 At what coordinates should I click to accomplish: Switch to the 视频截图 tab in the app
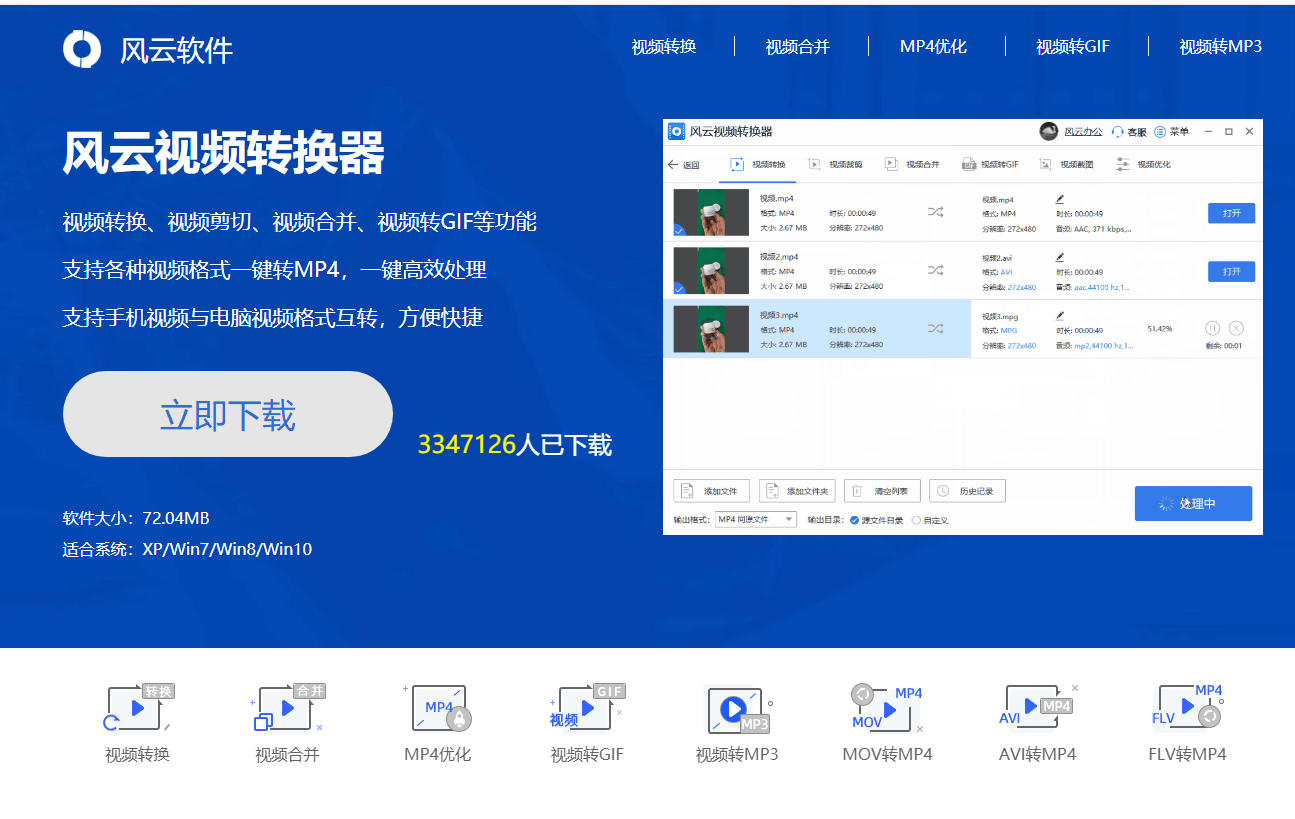pyautogui.click(x=1067, y=164)
